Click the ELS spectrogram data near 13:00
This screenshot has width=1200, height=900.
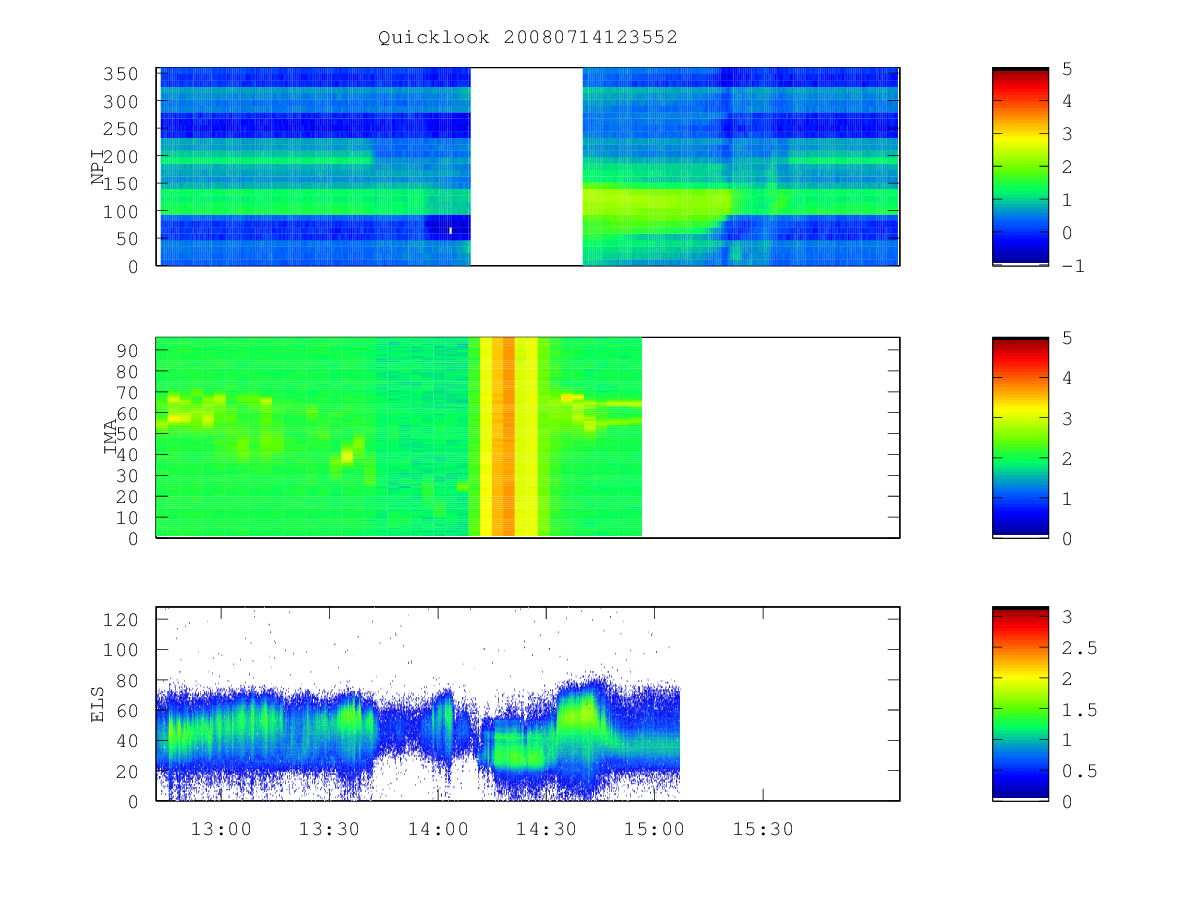[221, 735]
